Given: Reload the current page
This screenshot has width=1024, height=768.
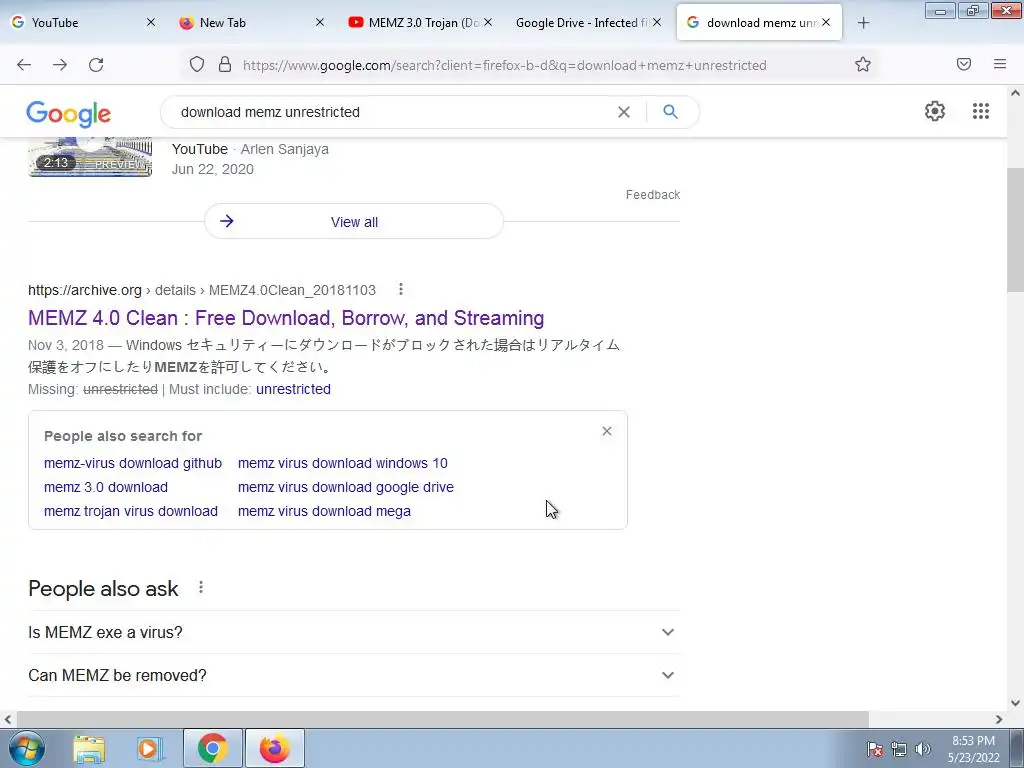Looking at the screenshot, I should [x=96, y=65].
